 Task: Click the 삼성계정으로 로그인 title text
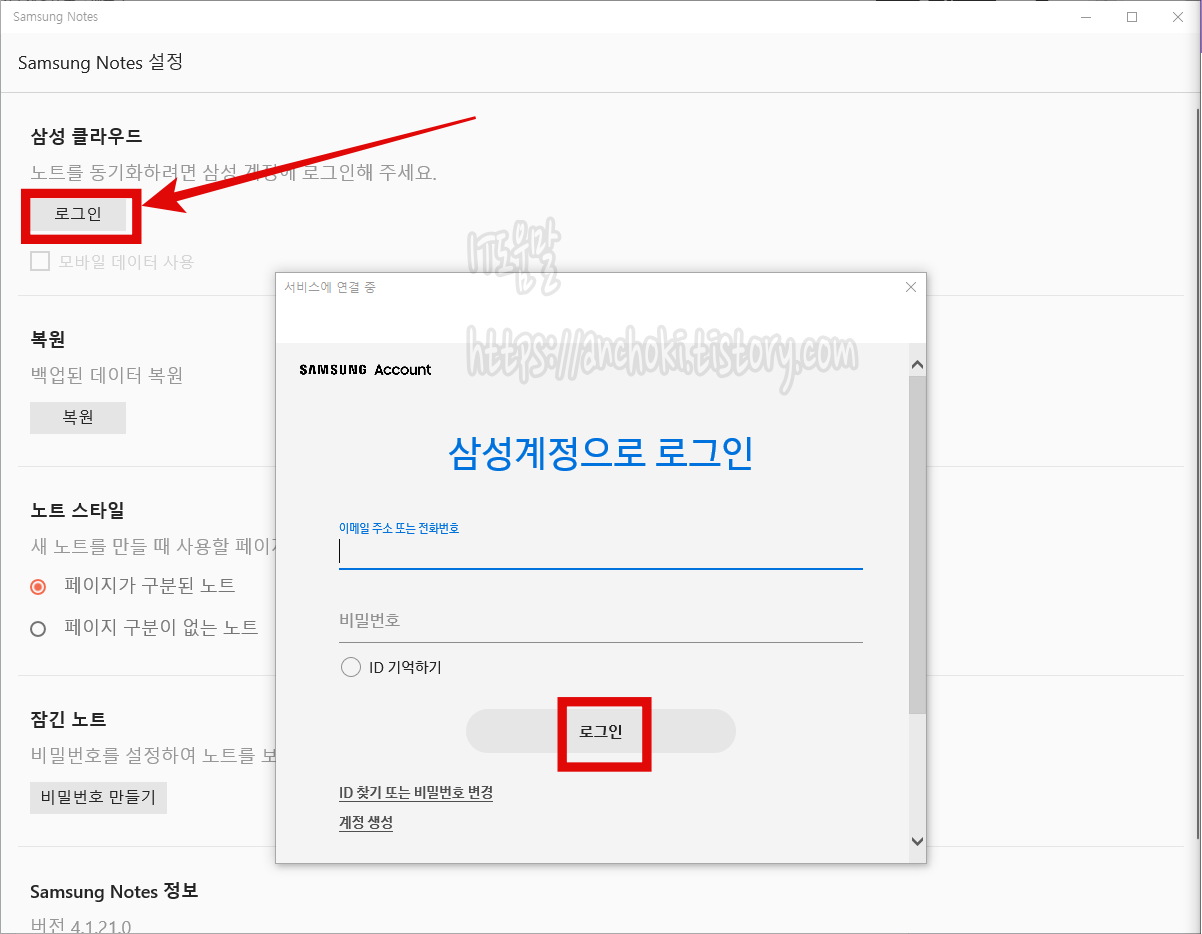[600, 453]
